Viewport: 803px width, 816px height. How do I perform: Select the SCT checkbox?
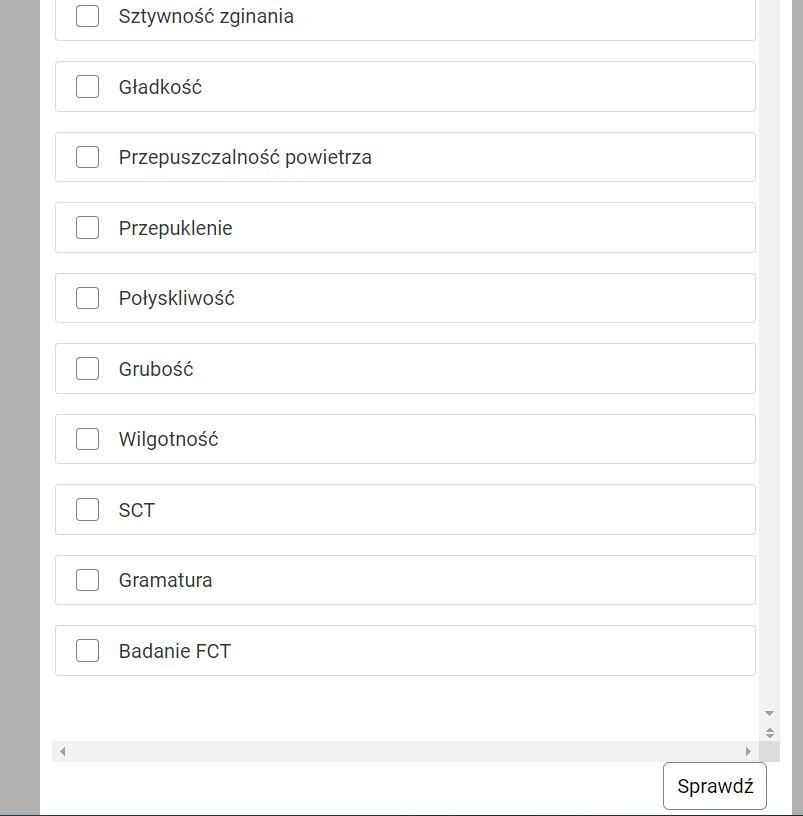click(88, 510)
